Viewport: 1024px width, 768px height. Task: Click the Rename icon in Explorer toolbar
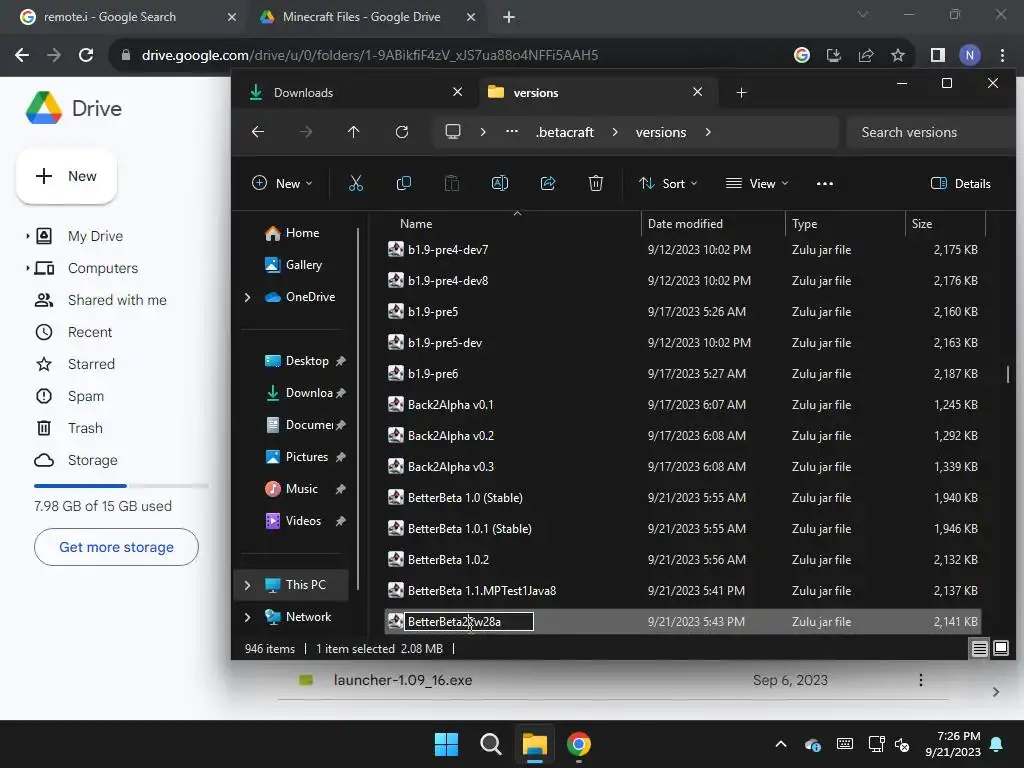[500, 184]
